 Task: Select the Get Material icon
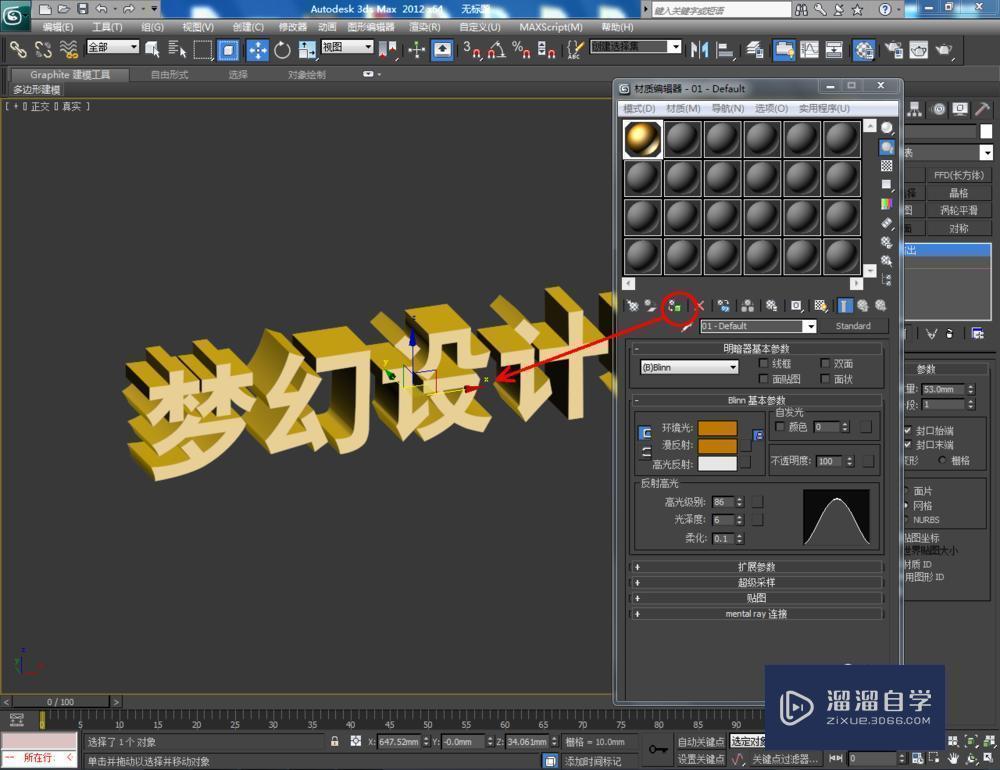(x=633, y=306)
